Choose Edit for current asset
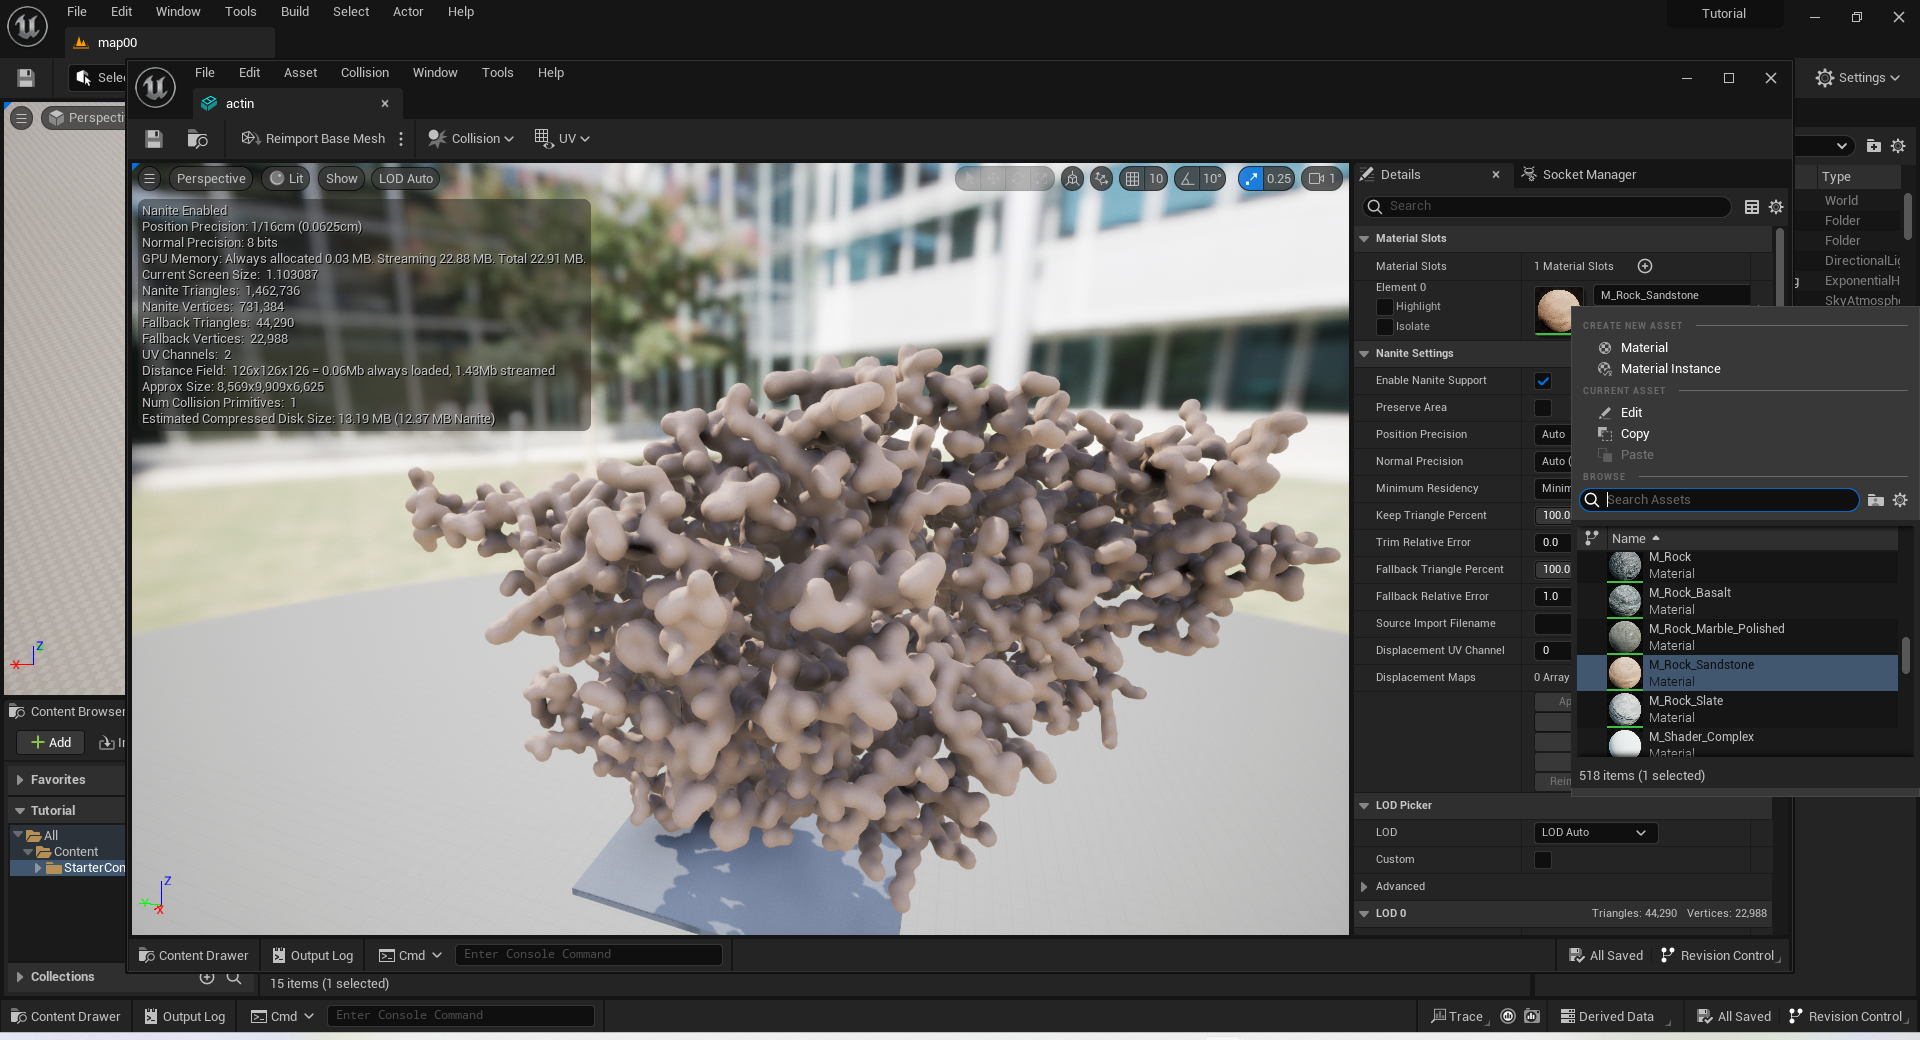 1631,413
